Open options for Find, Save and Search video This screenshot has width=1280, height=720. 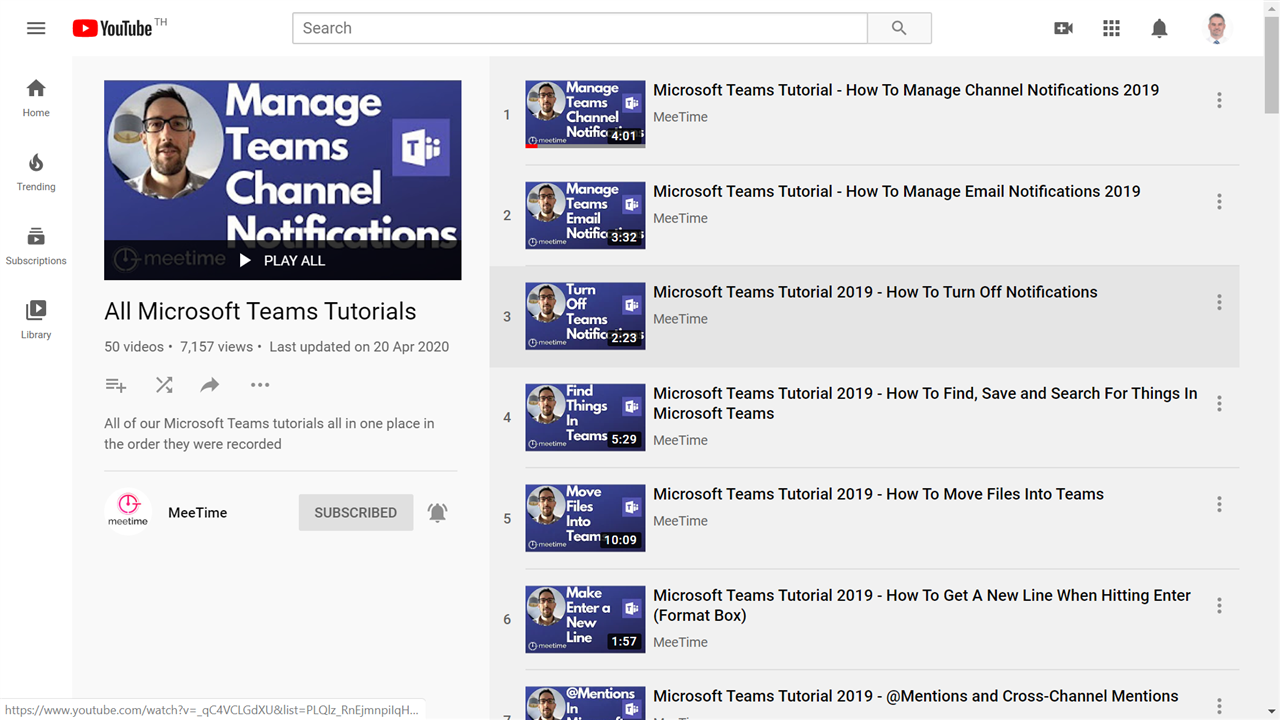[1219, 403]
